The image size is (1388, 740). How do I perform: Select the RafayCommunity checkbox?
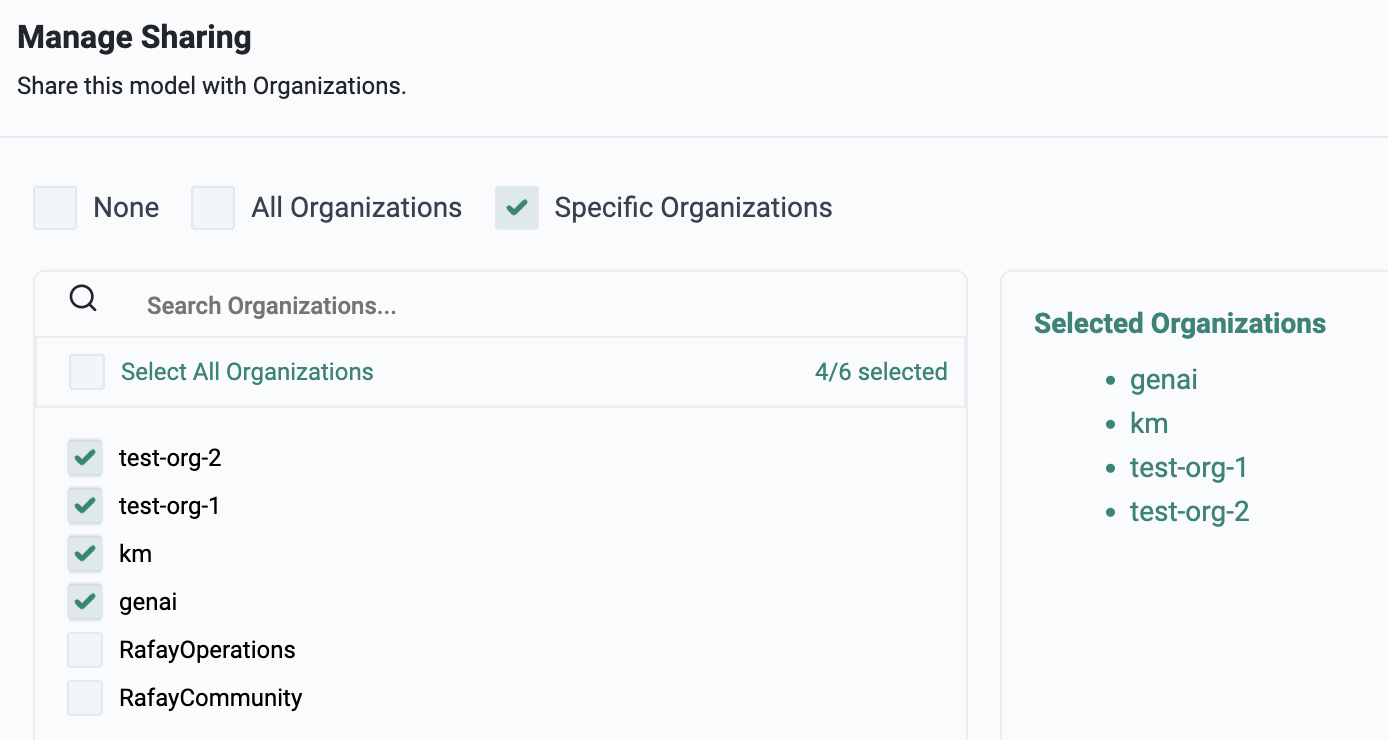85,698
